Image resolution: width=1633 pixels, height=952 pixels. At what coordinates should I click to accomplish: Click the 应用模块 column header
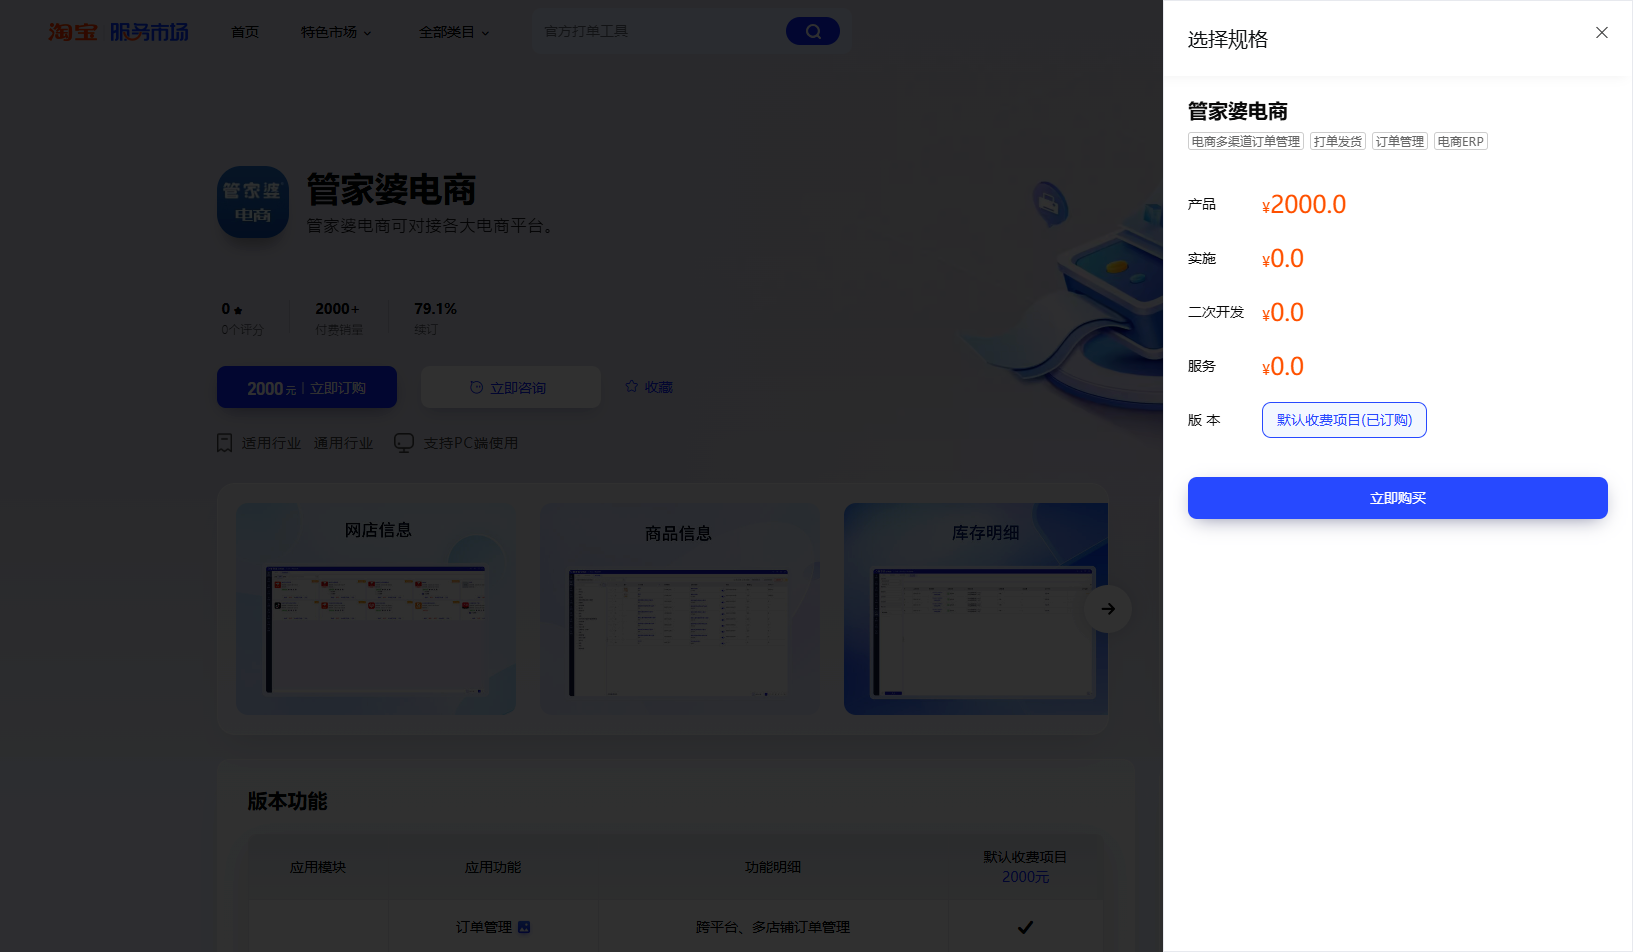[x=318, y=868]
